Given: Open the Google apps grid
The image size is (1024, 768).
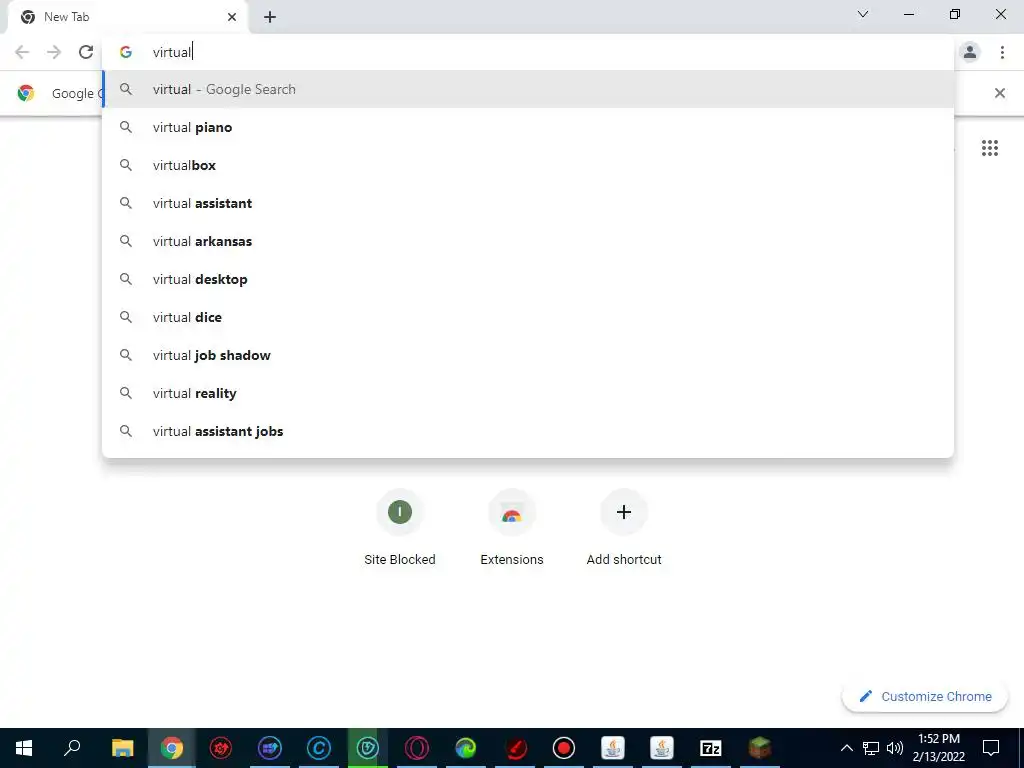Looking at the screenshot, I should click(x=990, y=148).
